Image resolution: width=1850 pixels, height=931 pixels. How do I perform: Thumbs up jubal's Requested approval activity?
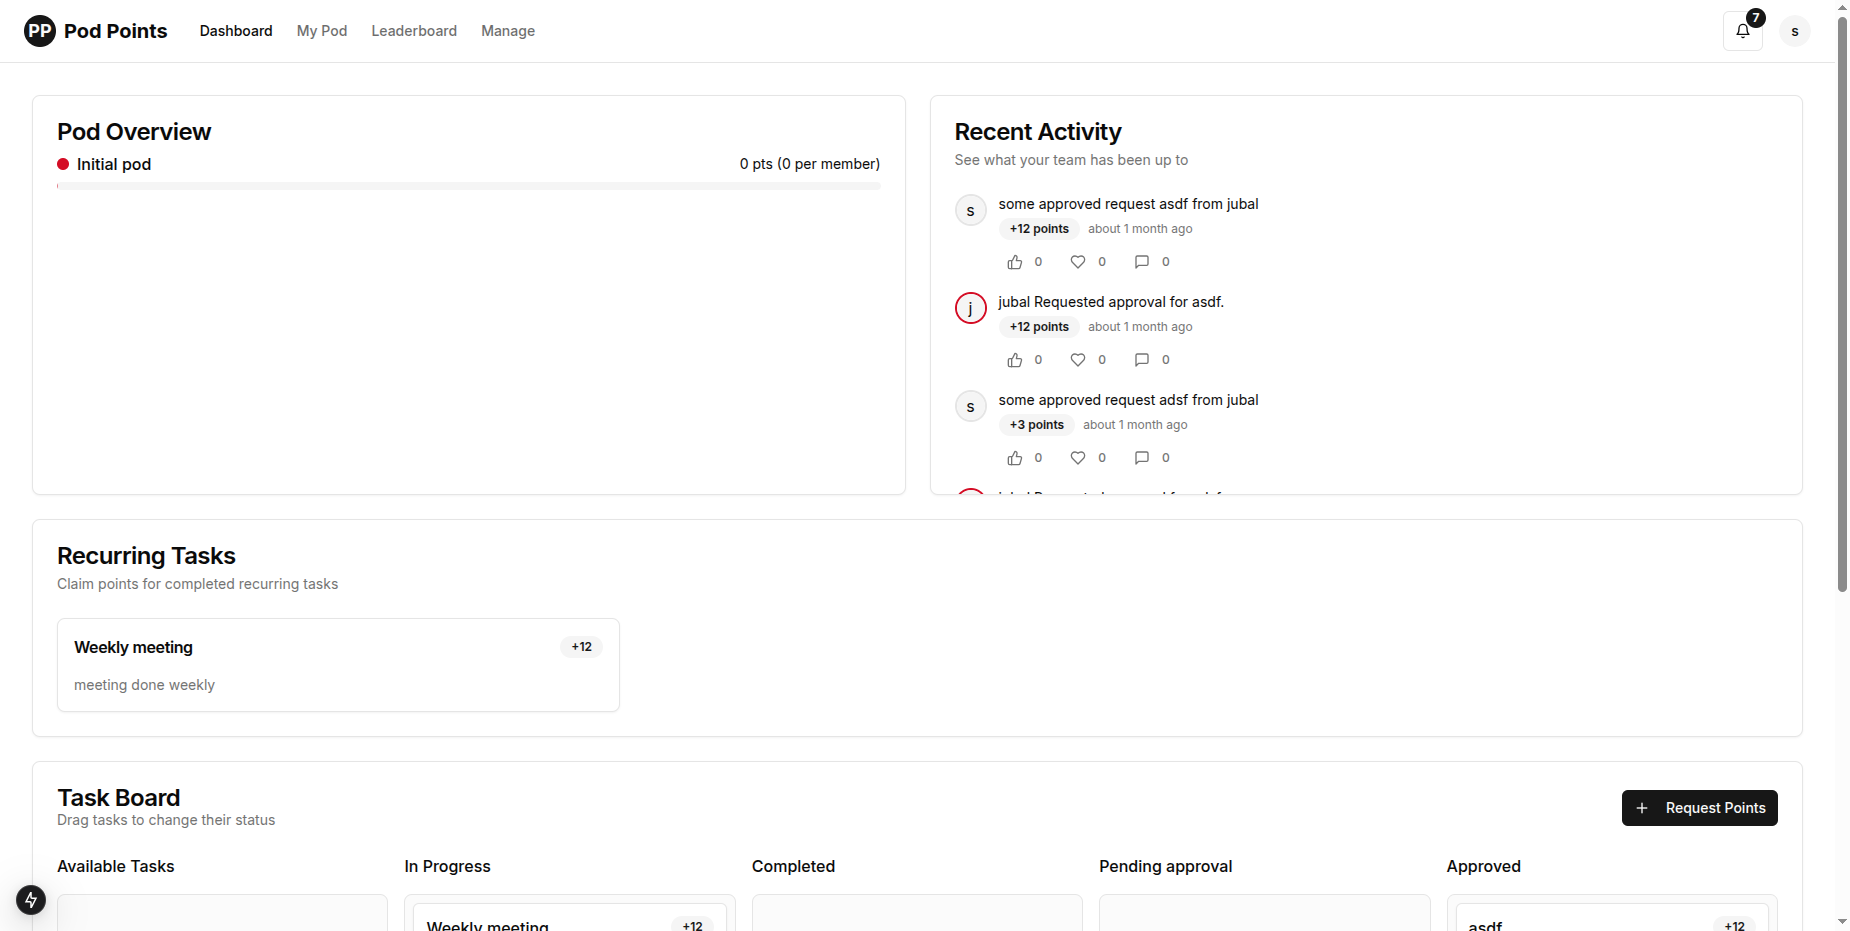pyautogui.click(x=1015, y=360)
